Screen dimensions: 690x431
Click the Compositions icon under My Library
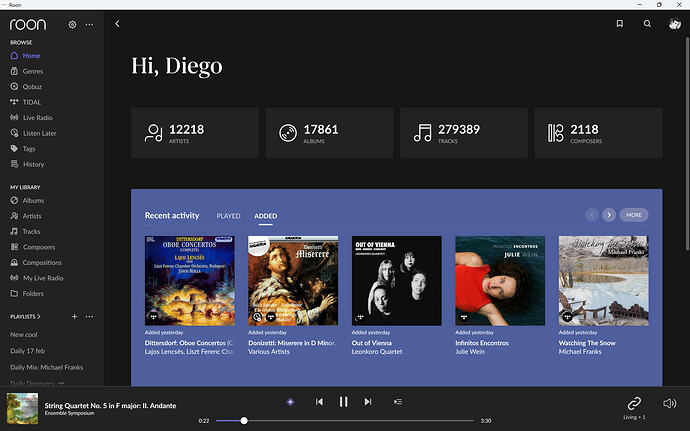click(x=14, y=262)
